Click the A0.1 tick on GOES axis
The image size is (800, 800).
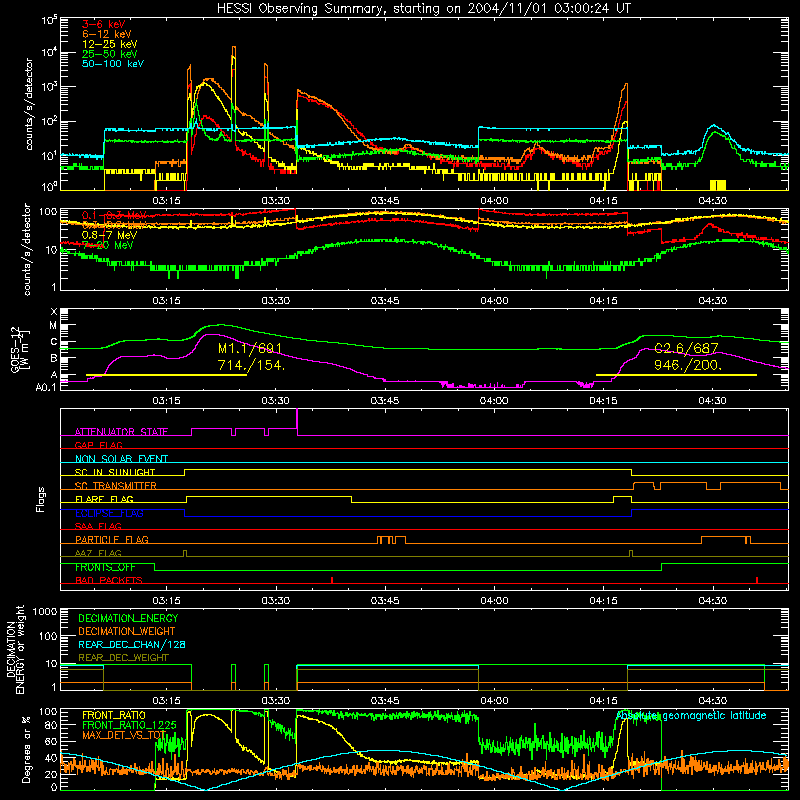(x=46, y=387)
